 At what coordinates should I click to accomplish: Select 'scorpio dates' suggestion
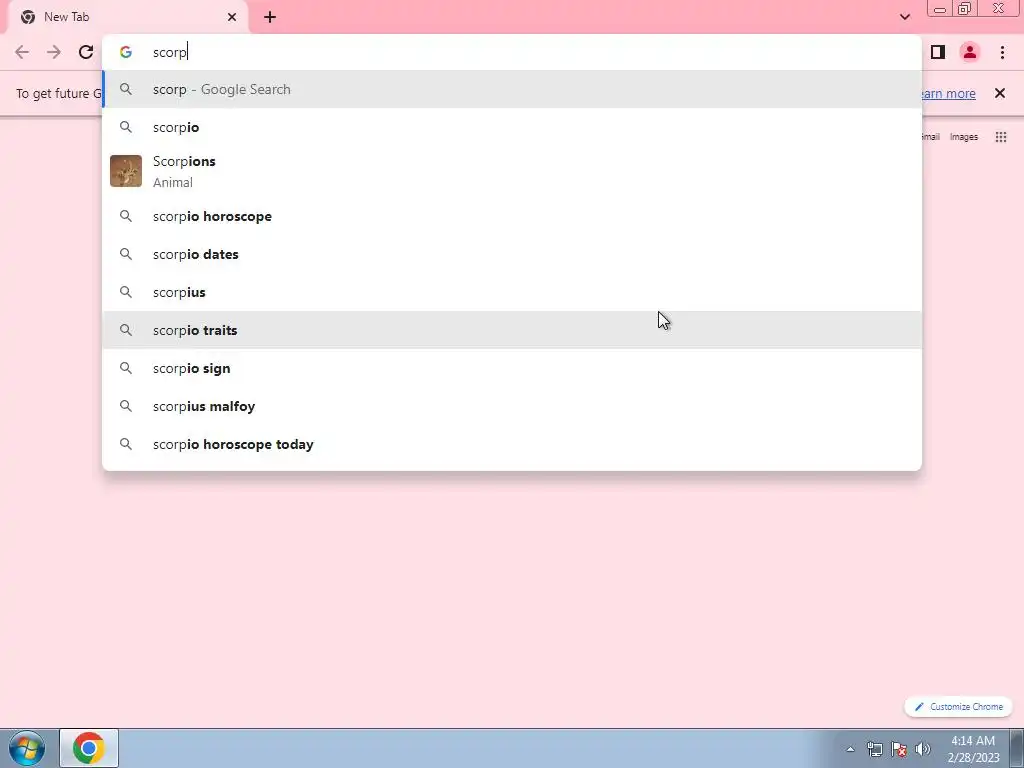pyautogui.click(x=512, y=254)
